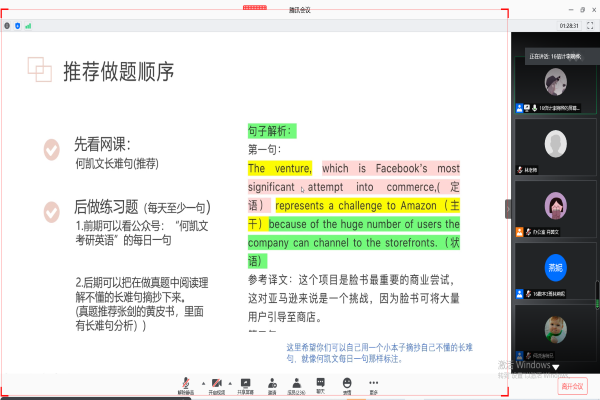This screenshot has width=600, height=400.
Task: Click the blue security shield icon
Action: point(18,25)
